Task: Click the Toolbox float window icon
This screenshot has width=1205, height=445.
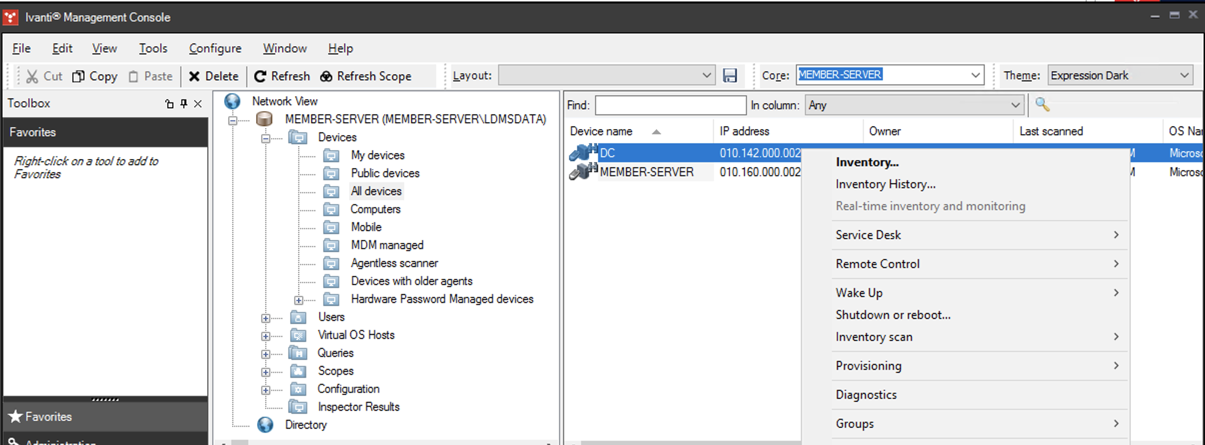Action: pyautogui.click(x=169, y=104)
